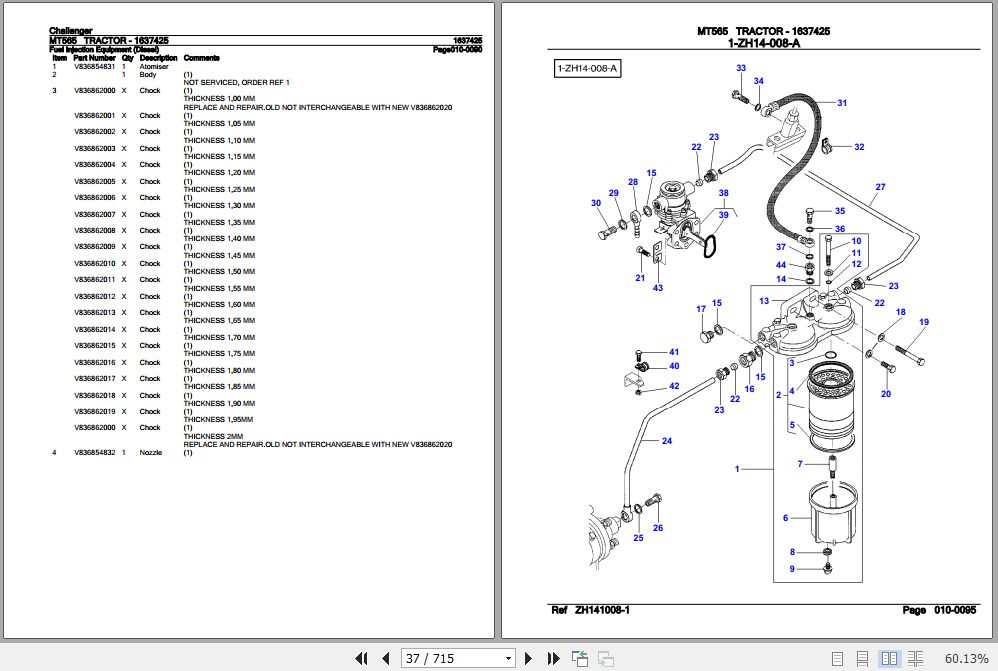Click the 1-ZH14-008-A callout label
The width and height of the screenshot is (998, 671).
click(x=588, y=68)
